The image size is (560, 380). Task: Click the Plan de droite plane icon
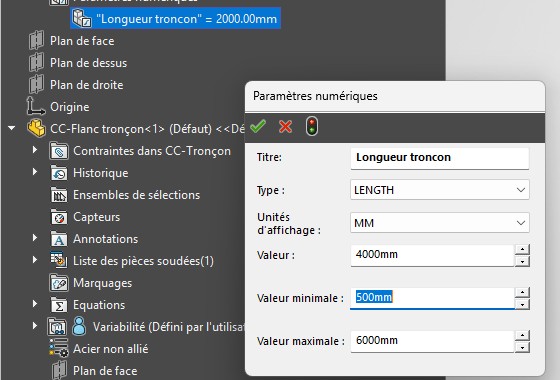(x=36, y=85)
